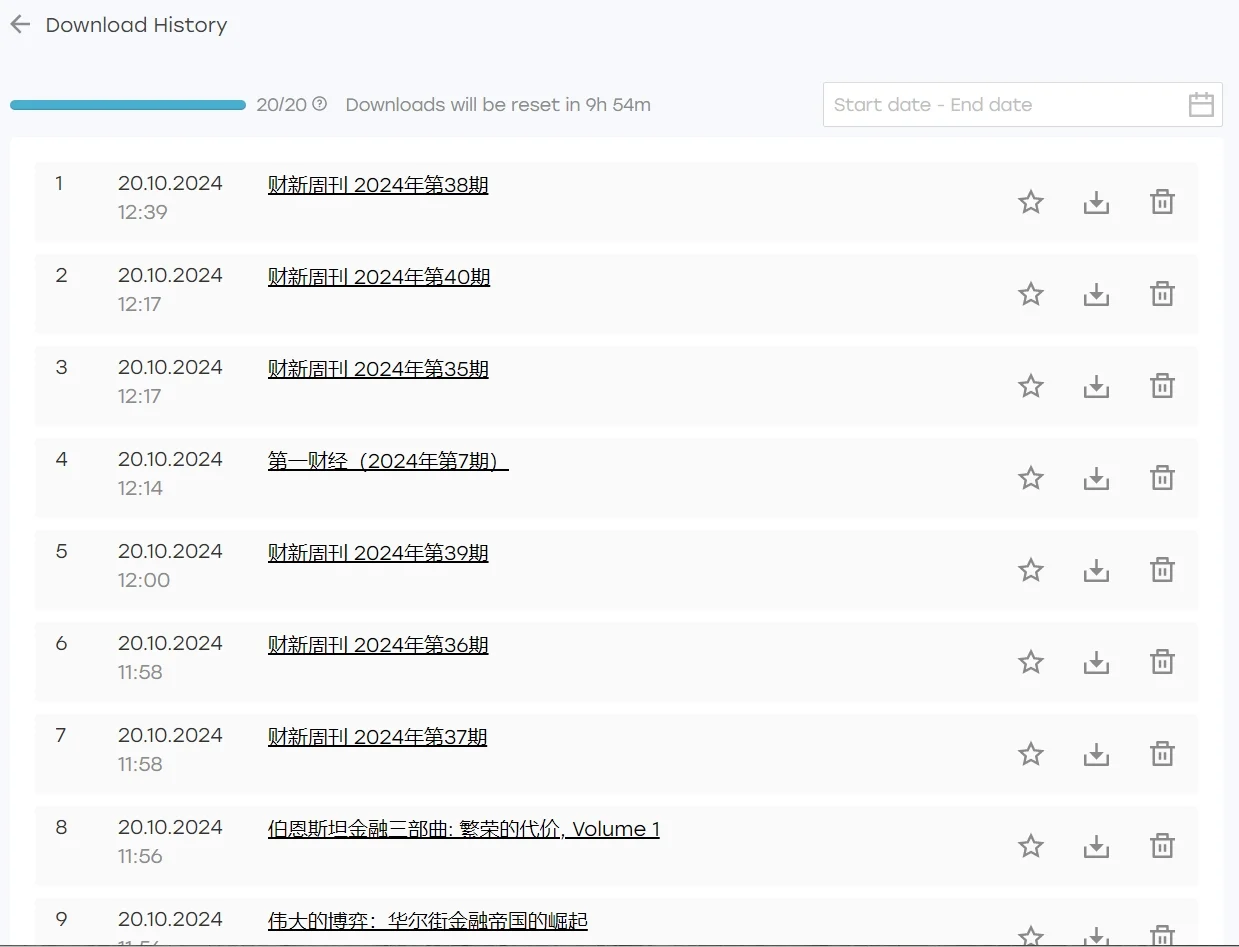Trash the 第一财经 (2024年第7期) entry

[1162, 478]
